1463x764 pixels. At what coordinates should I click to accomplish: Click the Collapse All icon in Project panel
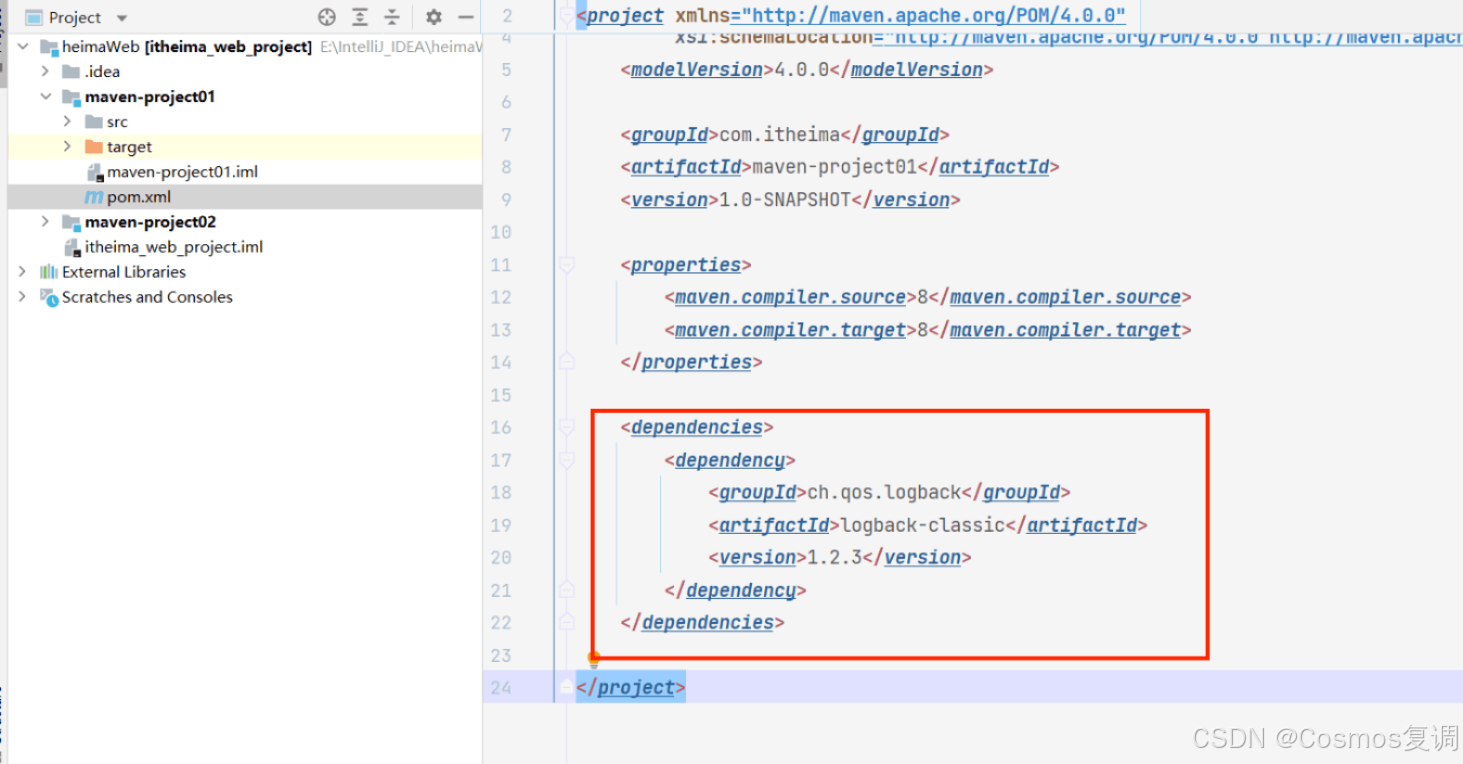(392, 17)
